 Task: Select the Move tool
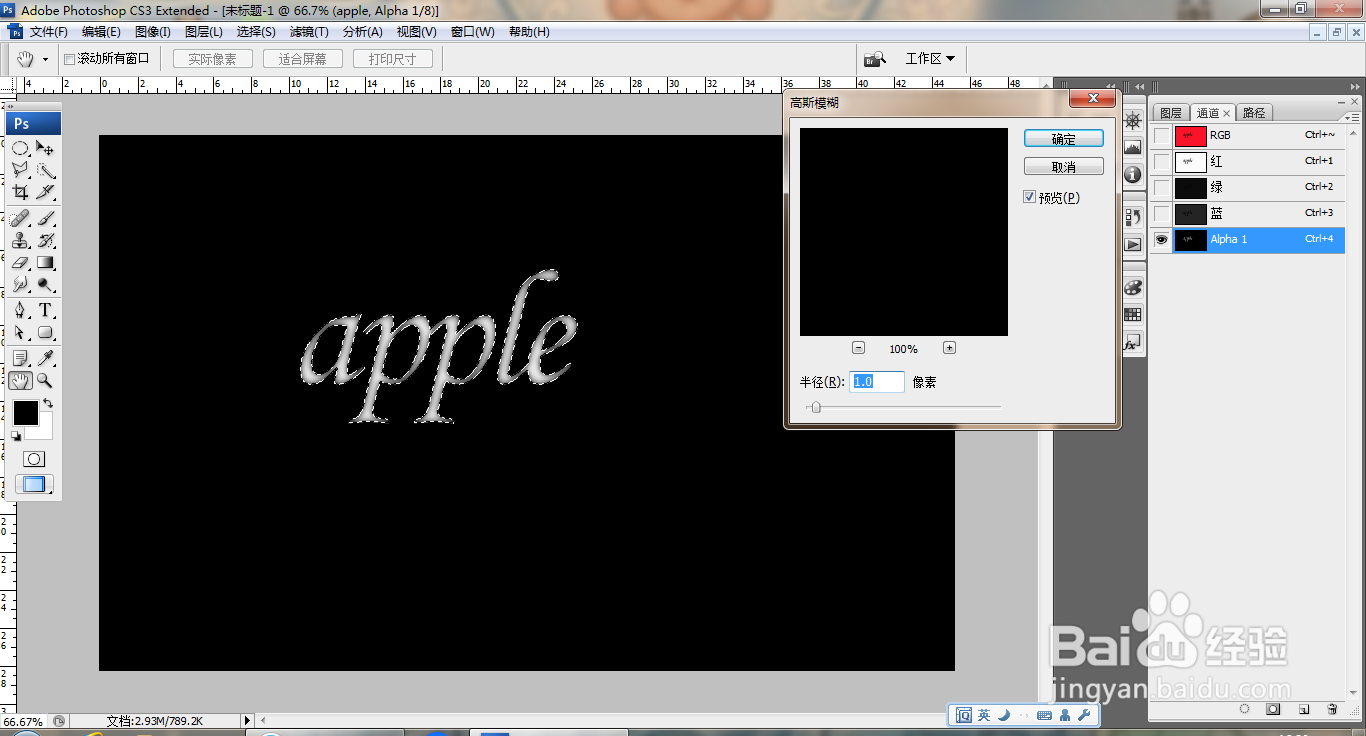point(45,148)
